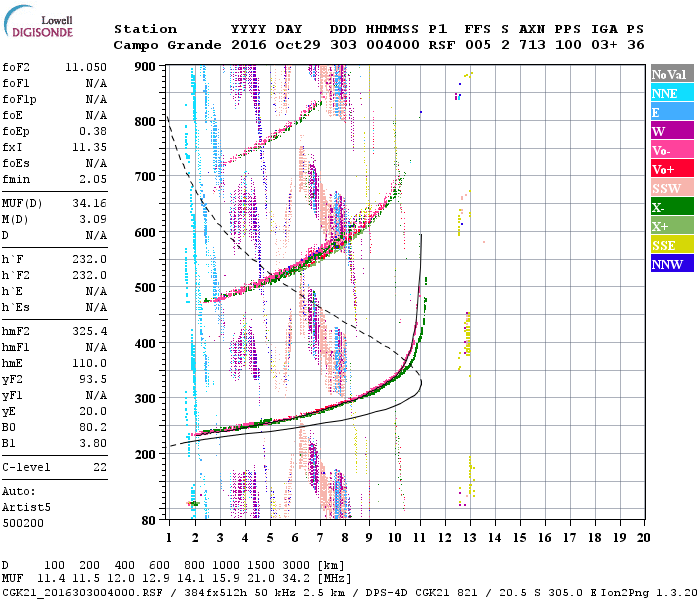This screenshot has width=700, height=600.
Task: Select the SSE yellow legend swatch
Action: [672, 245]
